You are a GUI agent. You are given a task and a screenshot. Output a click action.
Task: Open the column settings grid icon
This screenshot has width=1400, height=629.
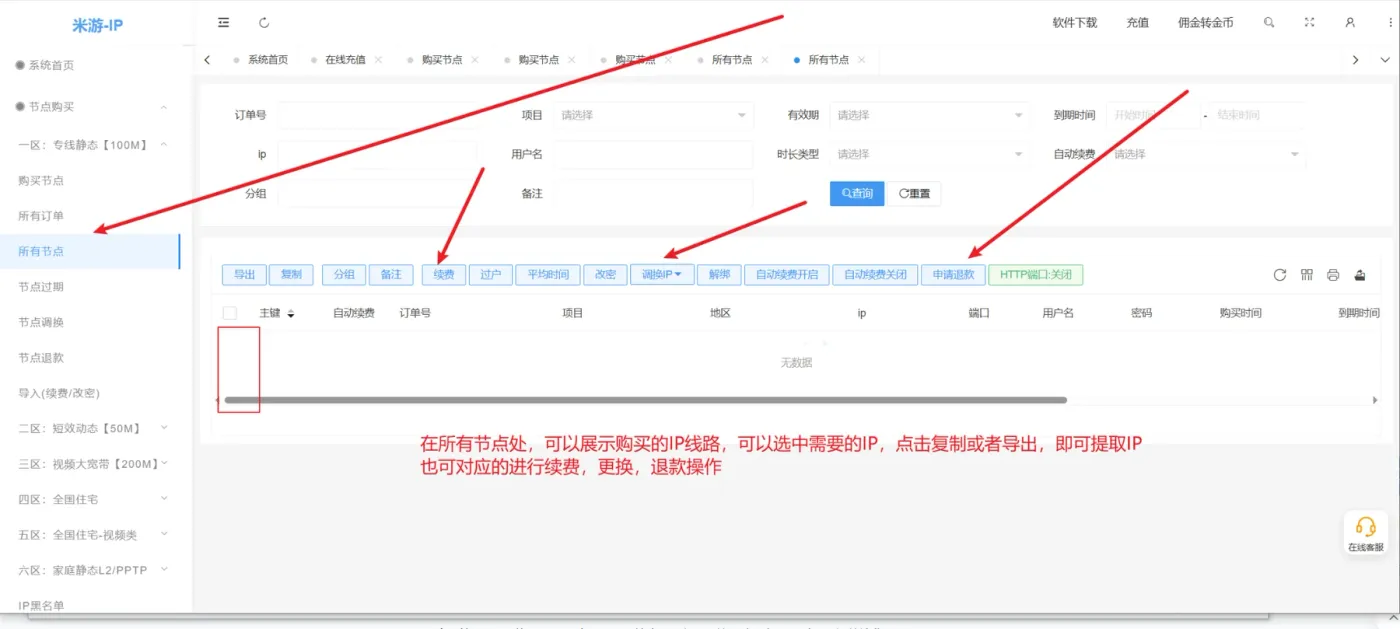[1306, 275]
